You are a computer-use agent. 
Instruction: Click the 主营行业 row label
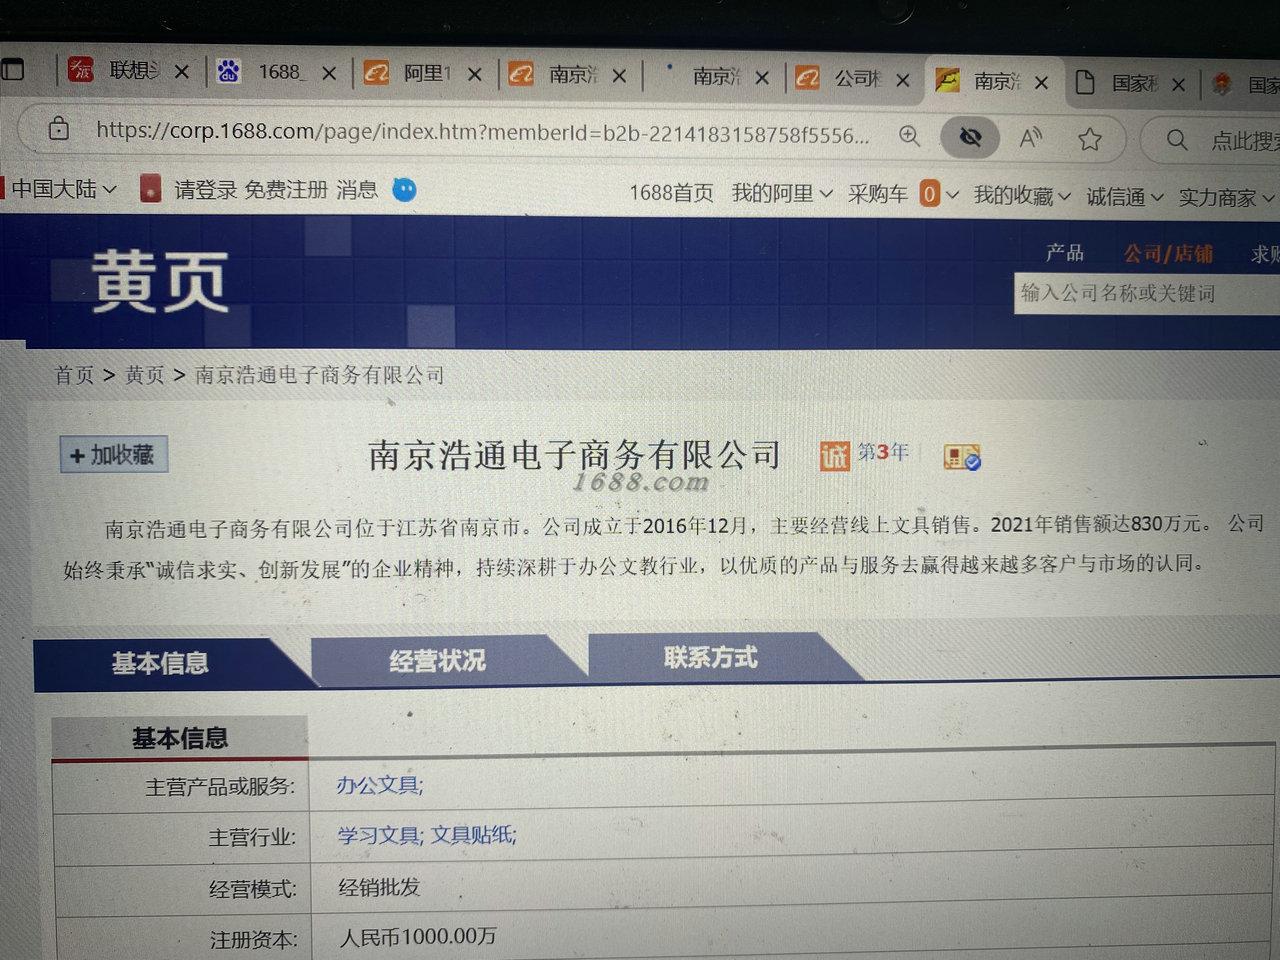[252, 837]
